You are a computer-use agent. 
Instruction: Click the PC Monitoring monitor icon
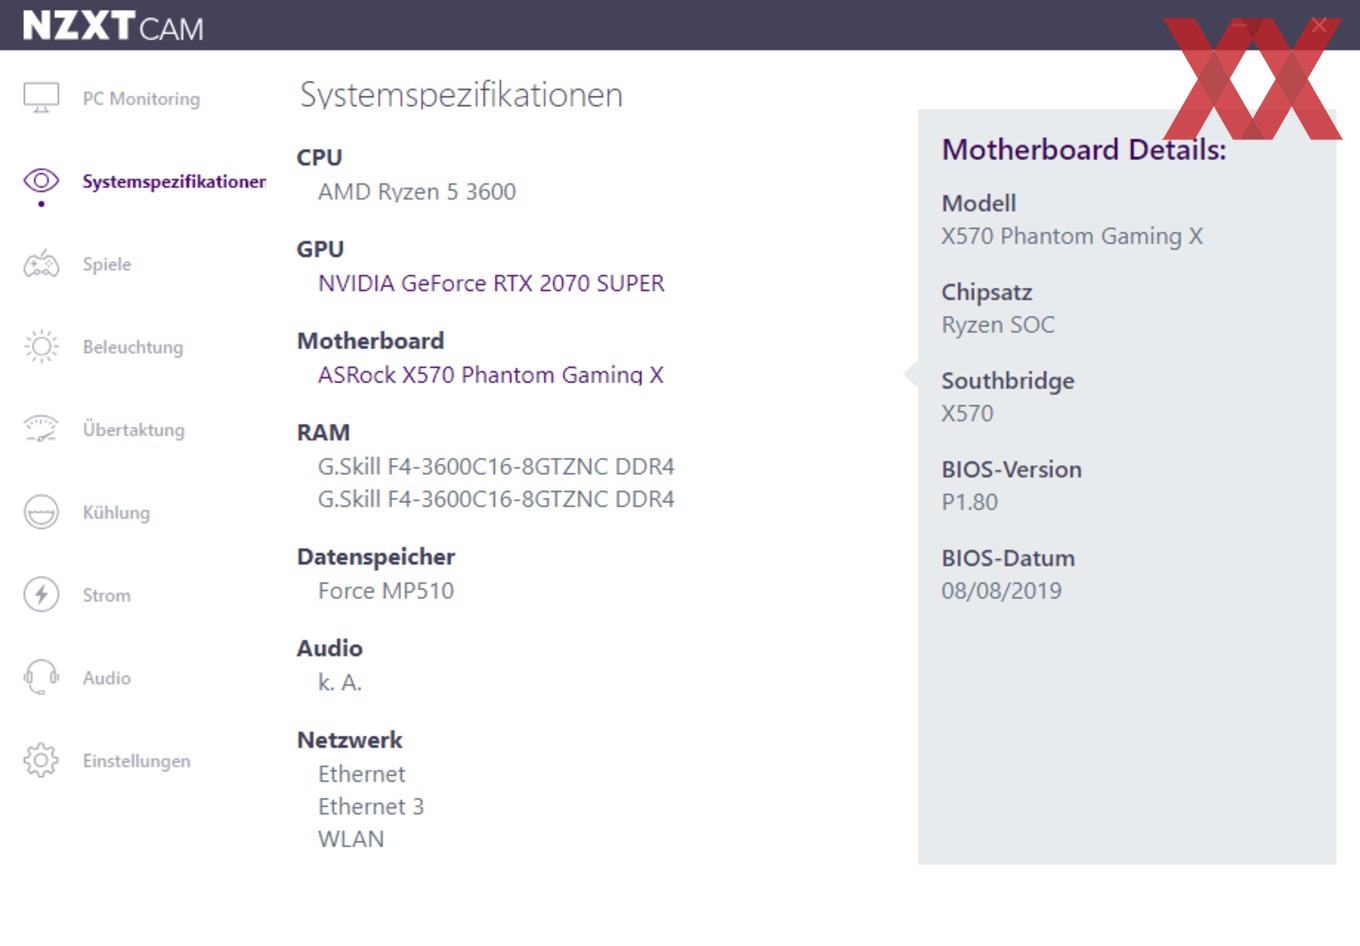pyautogui.click(x=41, y=98)
